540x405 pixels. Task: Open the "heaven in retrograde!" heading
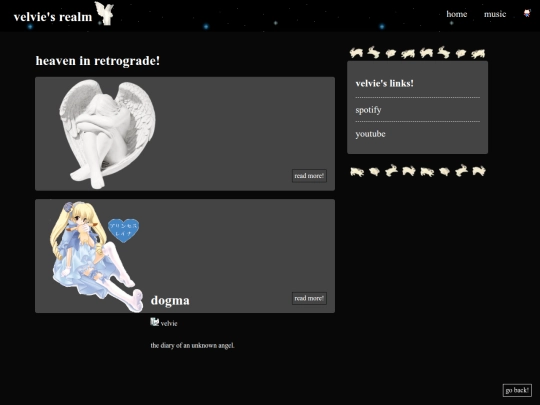click(x=98, y=61)
